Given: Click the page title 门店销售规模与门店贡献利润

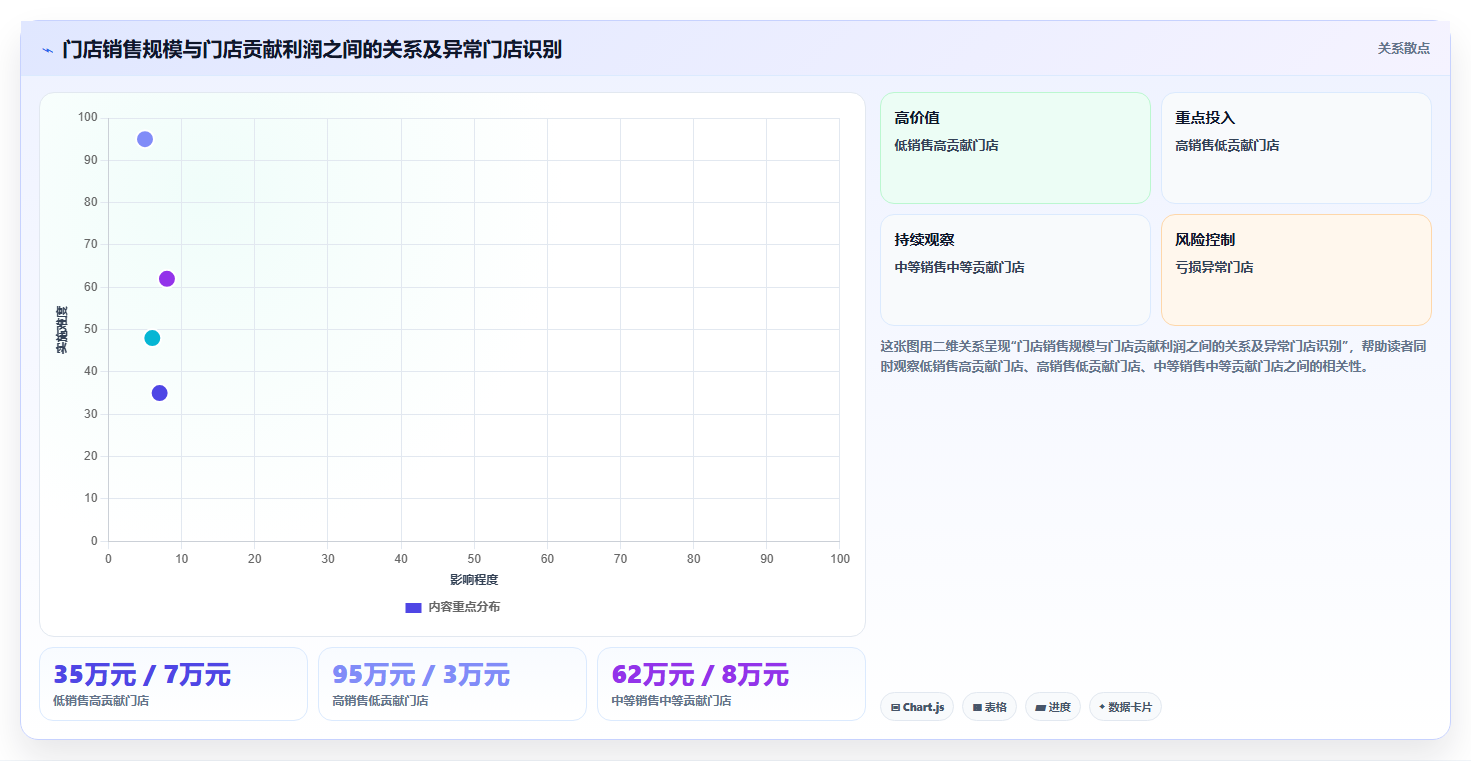Looking at the screenshot, I should click(x=312, y=49).
